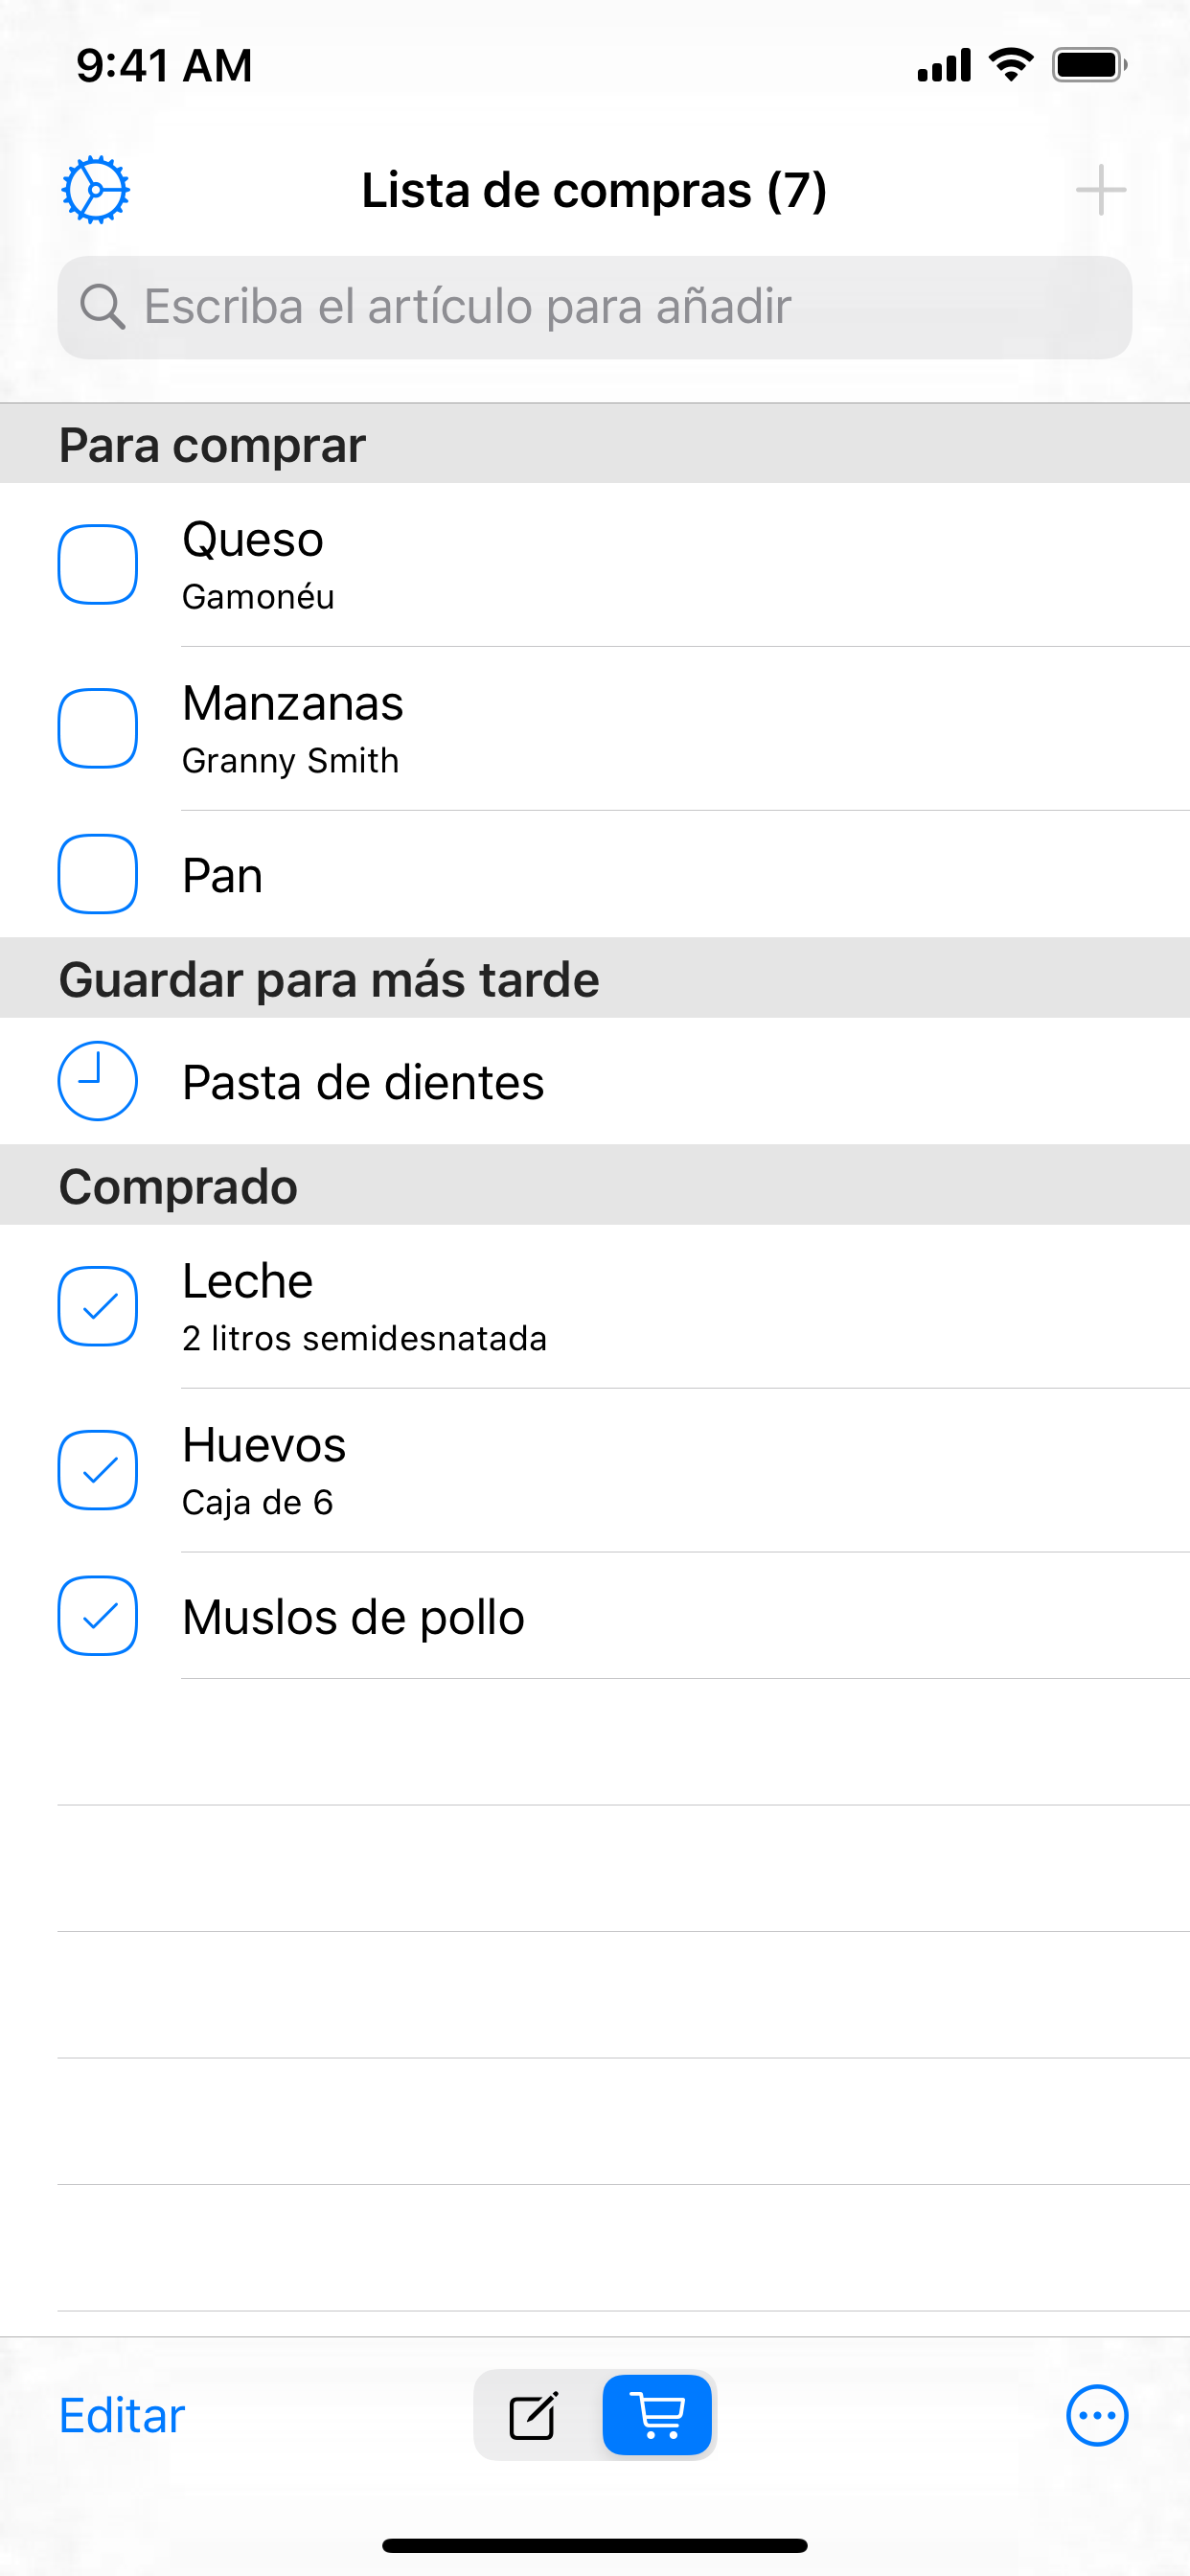Open the Pasta de dientes item
This screenshot has height=2576, width=1190.
click(x=363, y=1083)
